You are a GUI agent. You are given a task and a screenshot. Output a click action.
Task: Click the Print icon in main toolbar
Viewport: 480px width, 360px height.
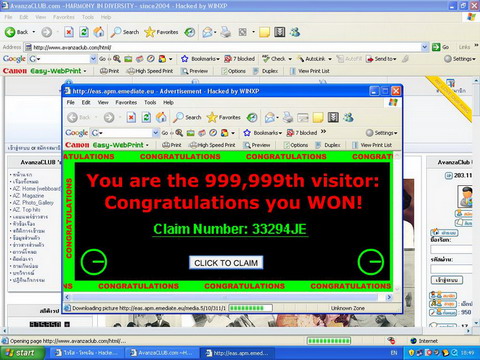[x=226, y=32]
